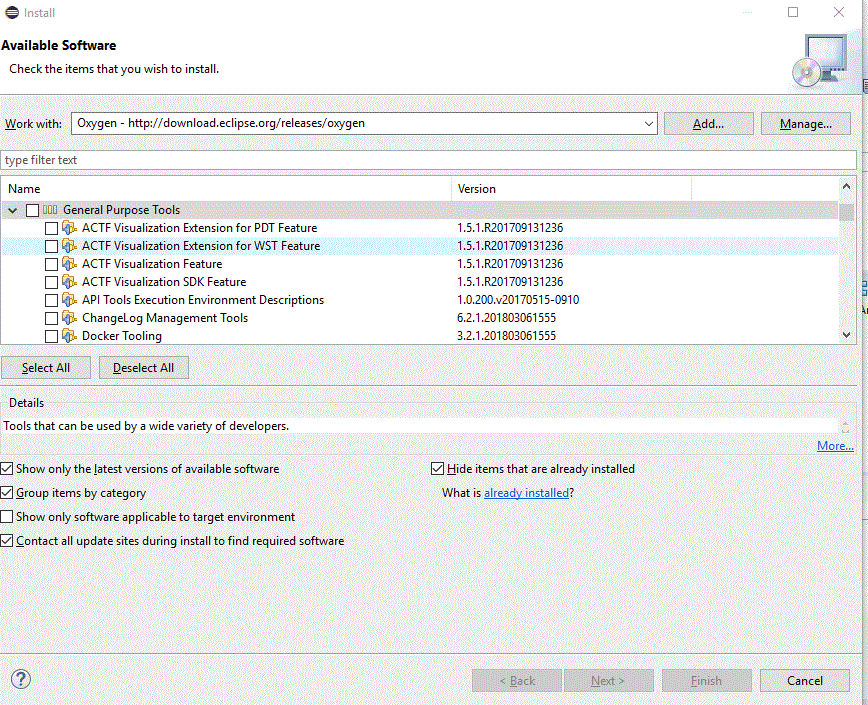The image size is (868, 705).
Task: Click the API Tools Execution Environment icon
Action: click(69, 299)
